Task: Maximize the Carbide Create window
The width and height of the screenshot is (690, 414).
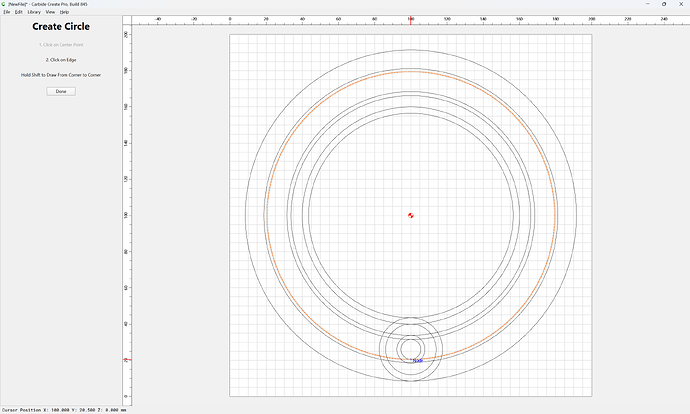Action: pyautogui.click(x=664, y=4)
